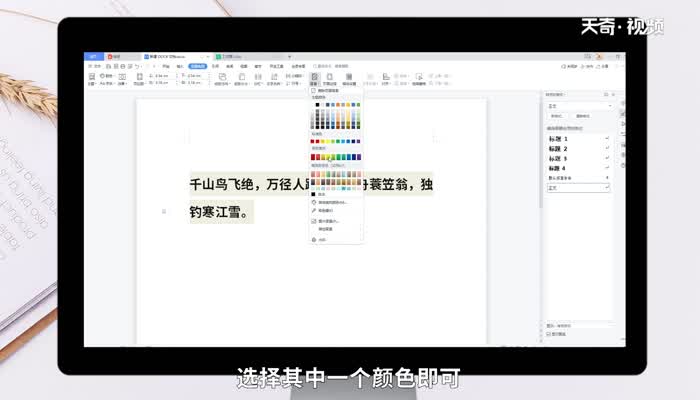This screenshot has height=400, width=700.
Task: Select the Automatic black color option
Action: coord(319,194)
